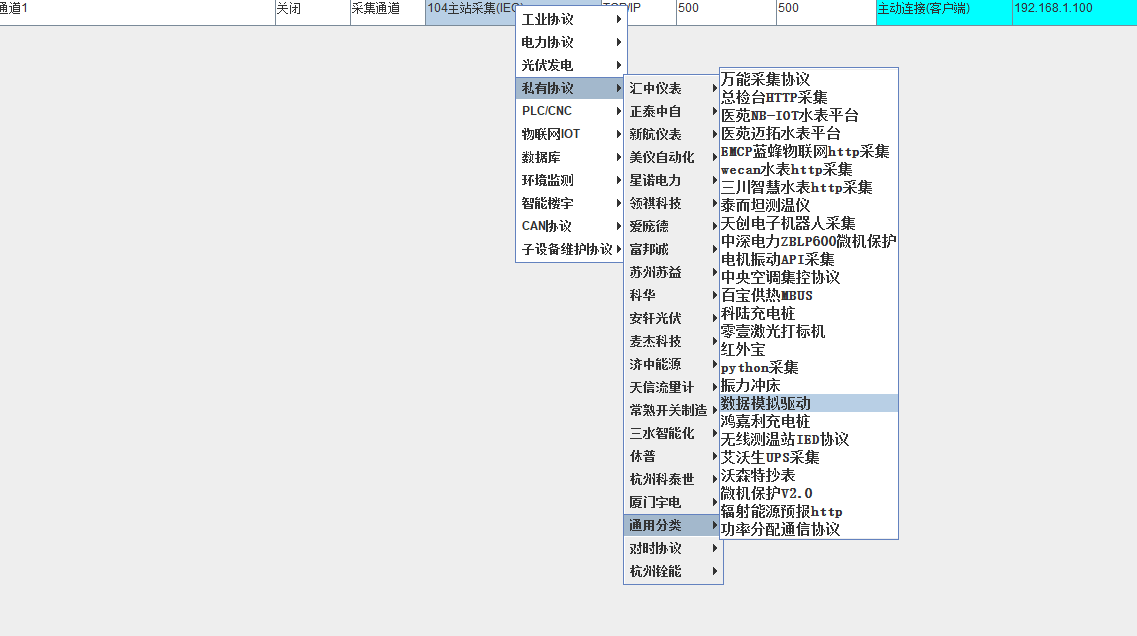This screenshot has height=636, width=1137.
Task: Select 中央空调集控协议 protocol
Action: (x=809, y=277)
